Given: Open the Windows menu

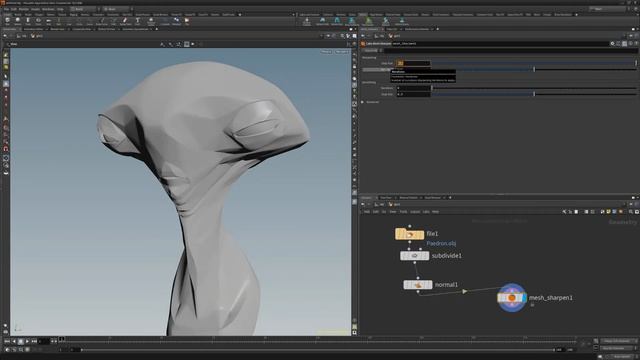Looking at the screenshot, I should pyautogui.click(x=48, y=9).
